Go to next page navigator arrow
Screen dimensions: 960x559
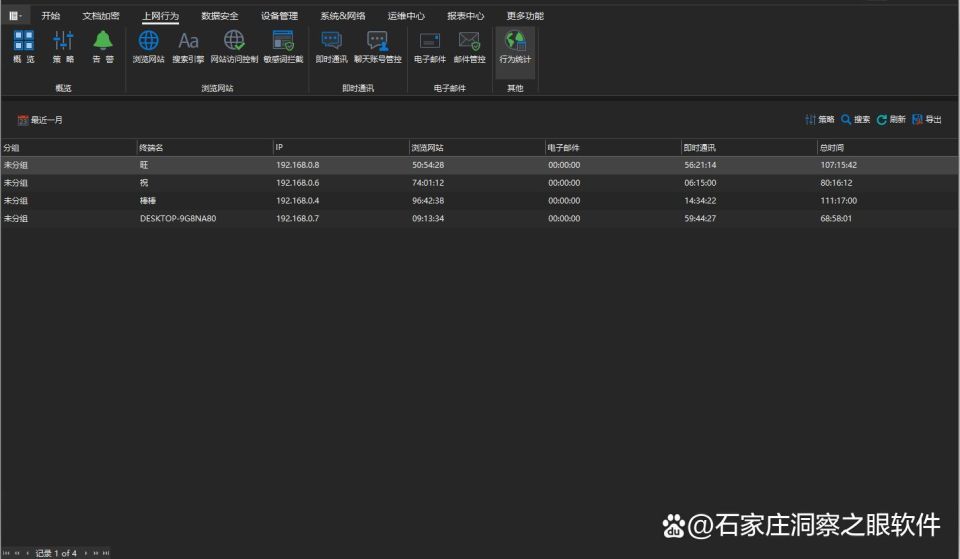[96, 553]
